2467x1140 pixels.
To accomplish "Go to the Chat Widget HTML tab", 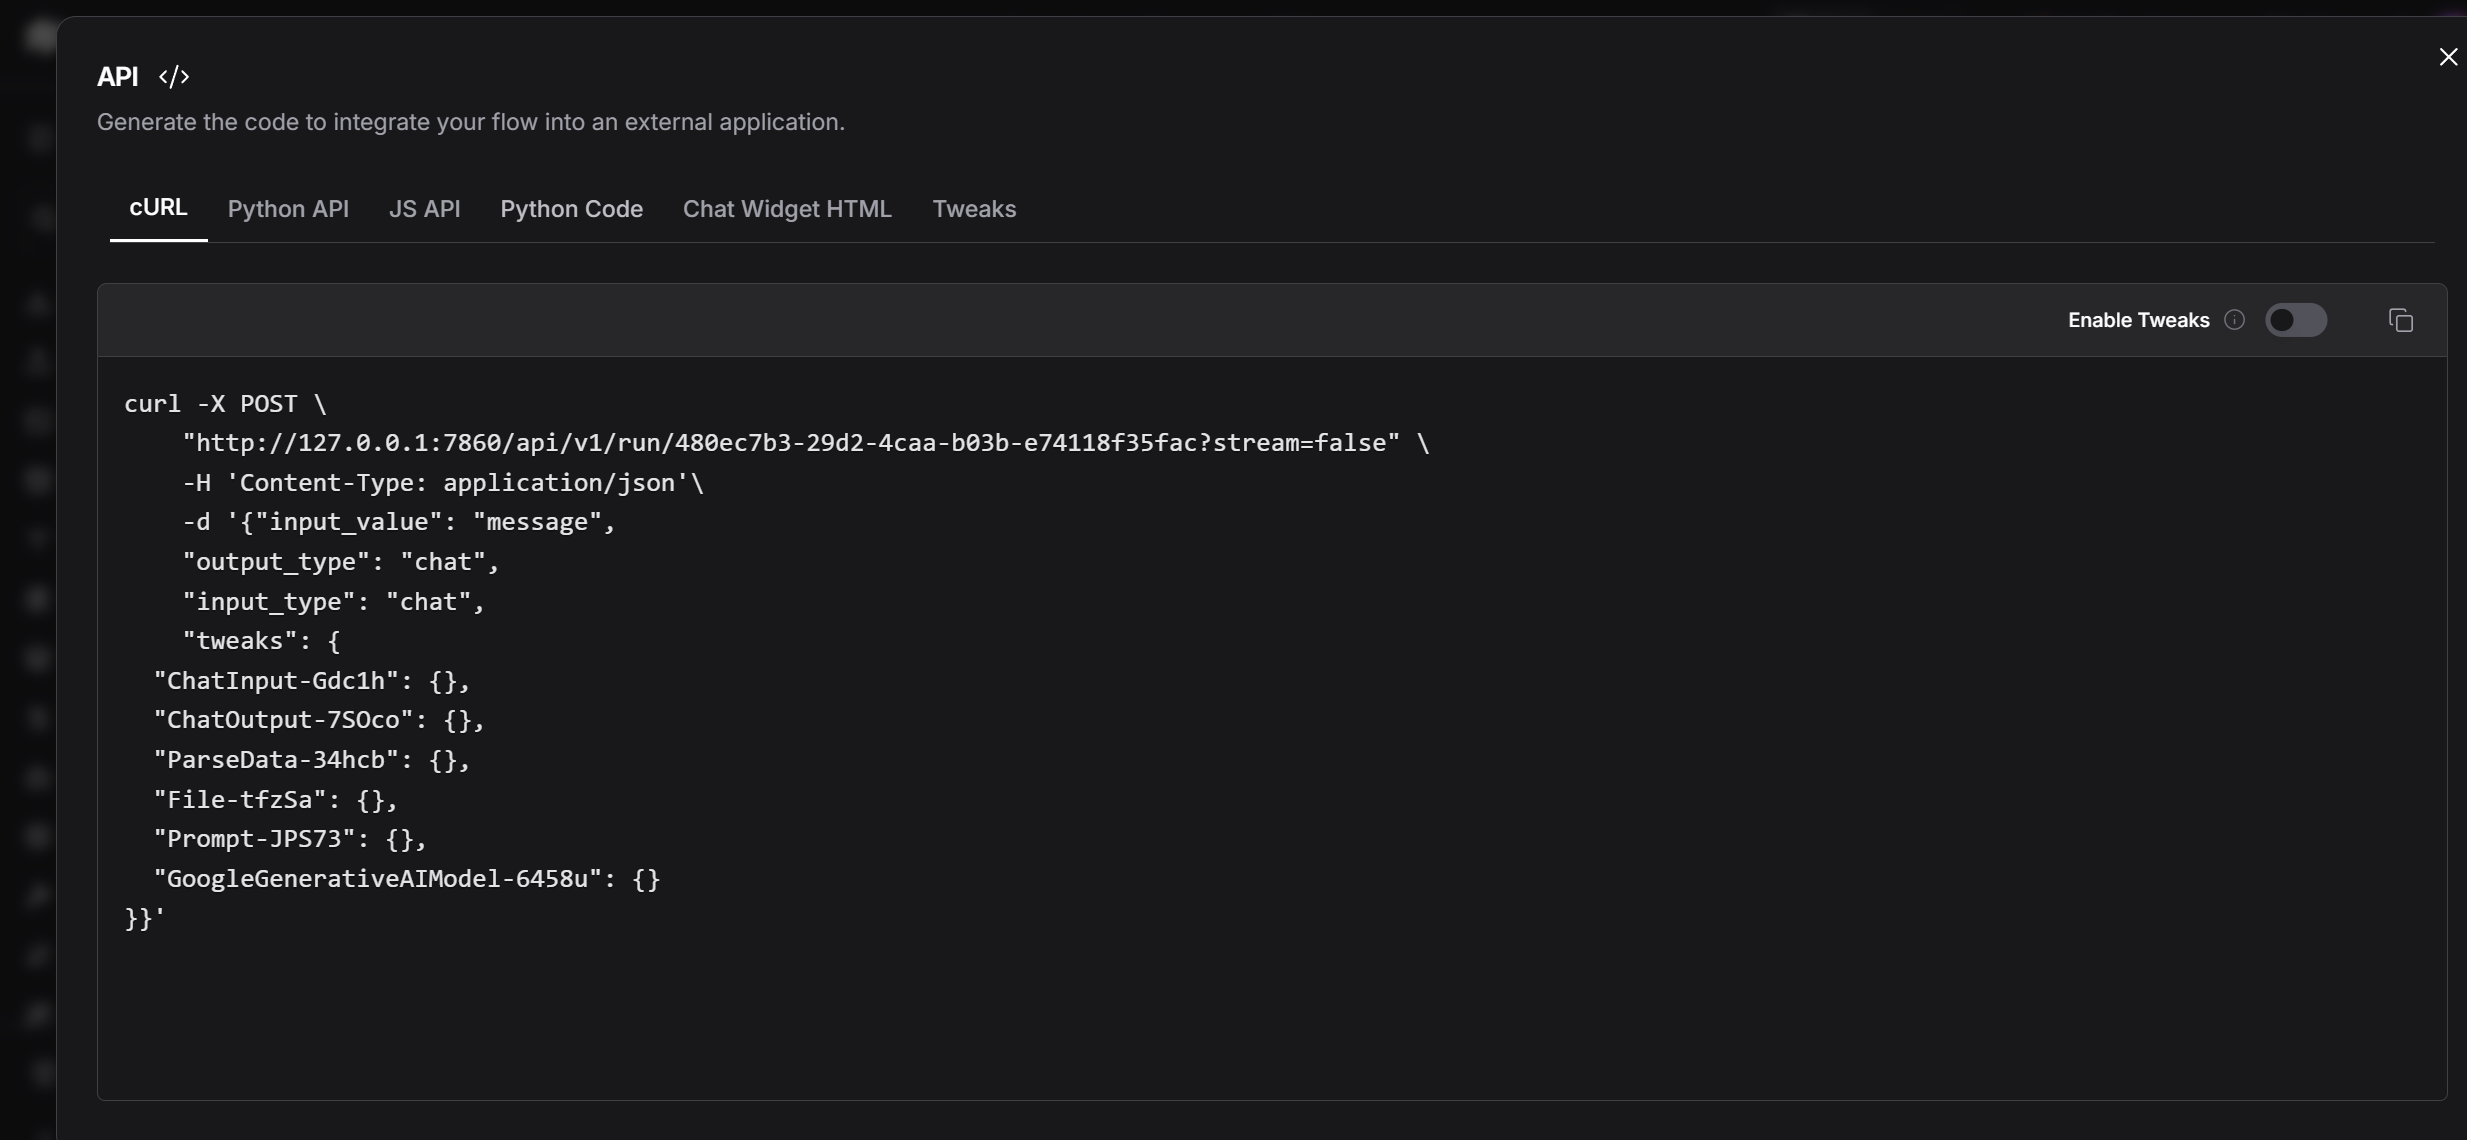I will 787,209.
